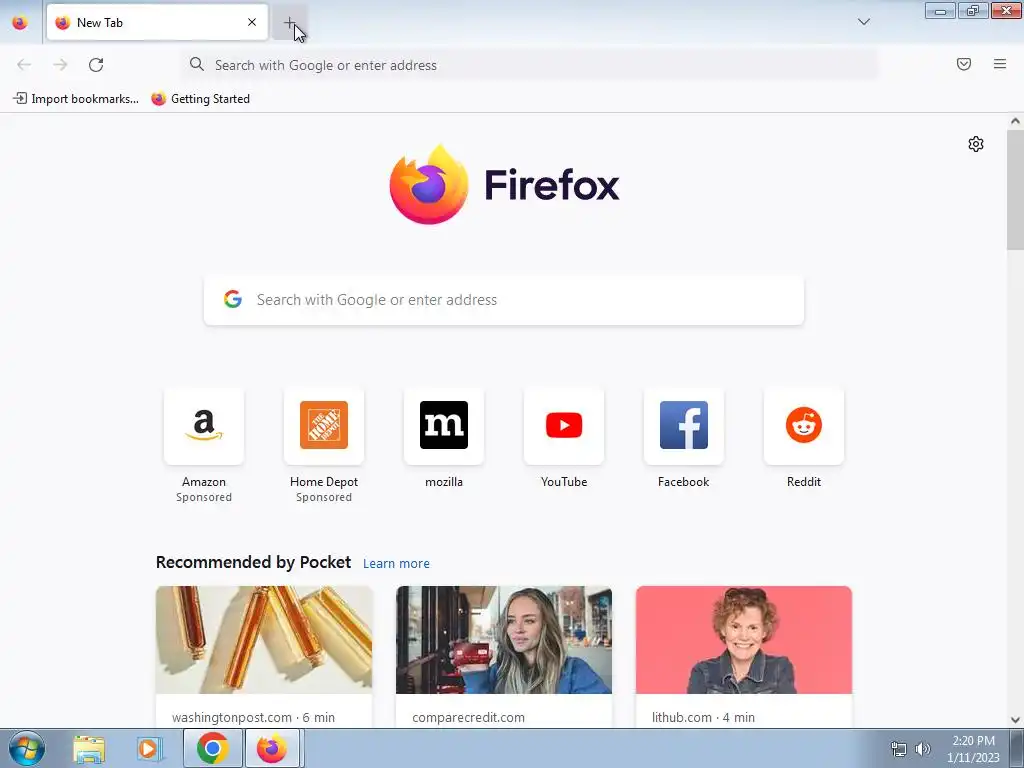Save to Pocket using toolbar icon
1024x768 pixels.
point(964,64)
